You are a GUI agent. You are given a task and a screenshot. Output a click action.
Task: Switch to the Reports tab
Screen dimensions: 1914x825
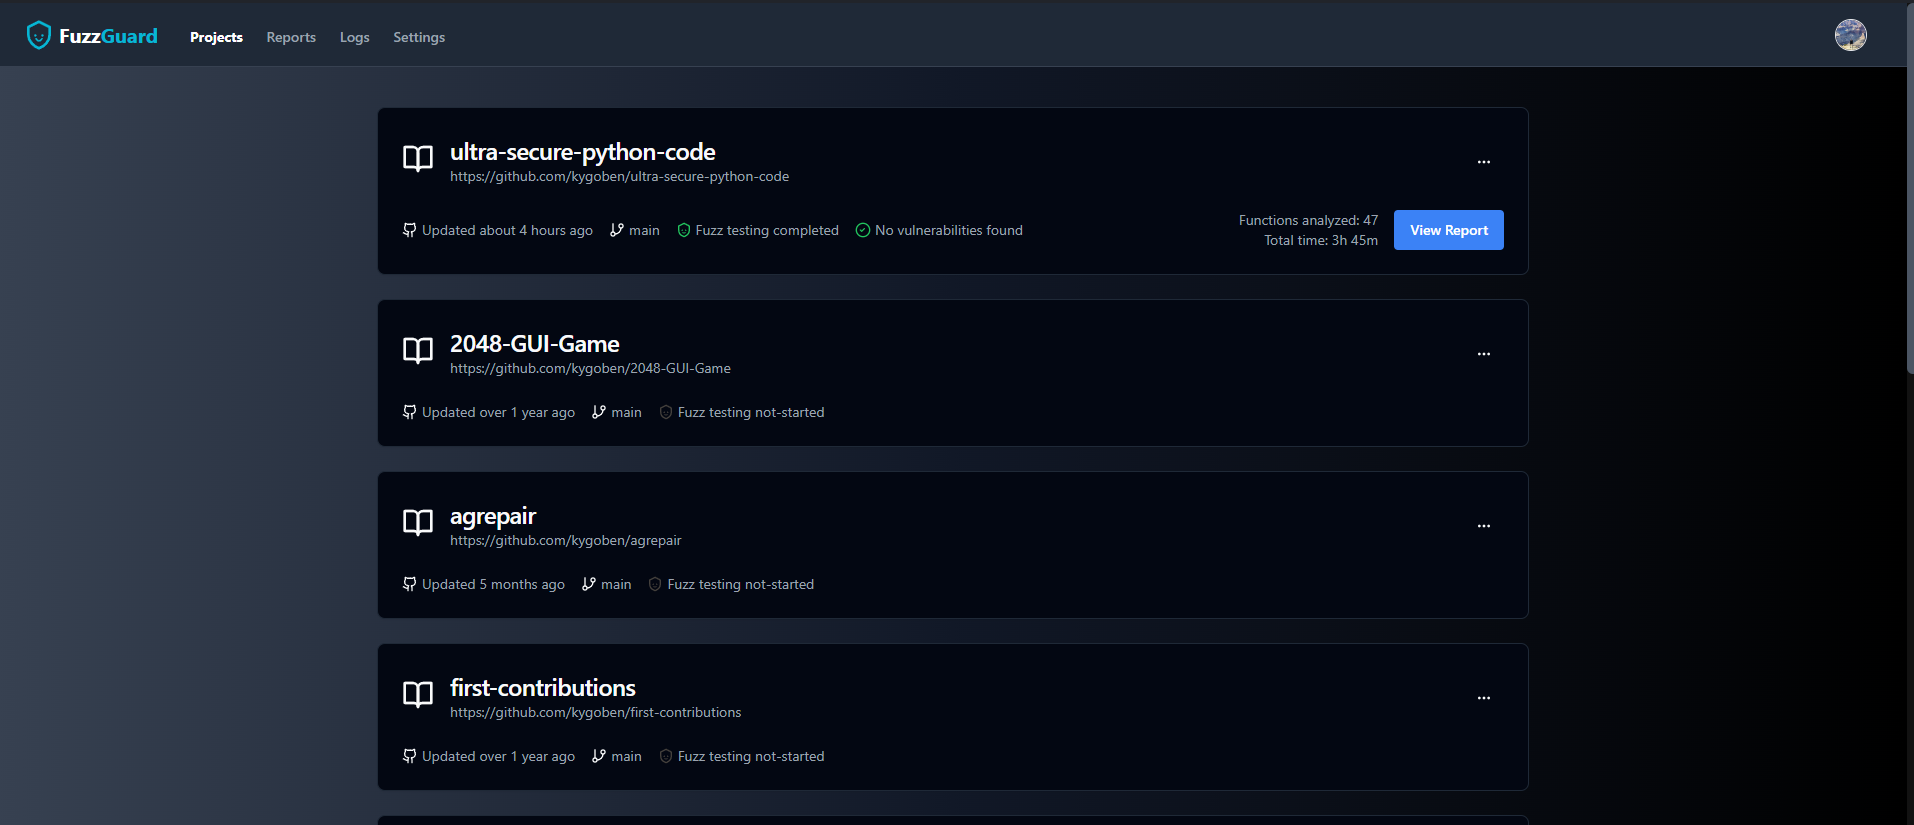291,37
